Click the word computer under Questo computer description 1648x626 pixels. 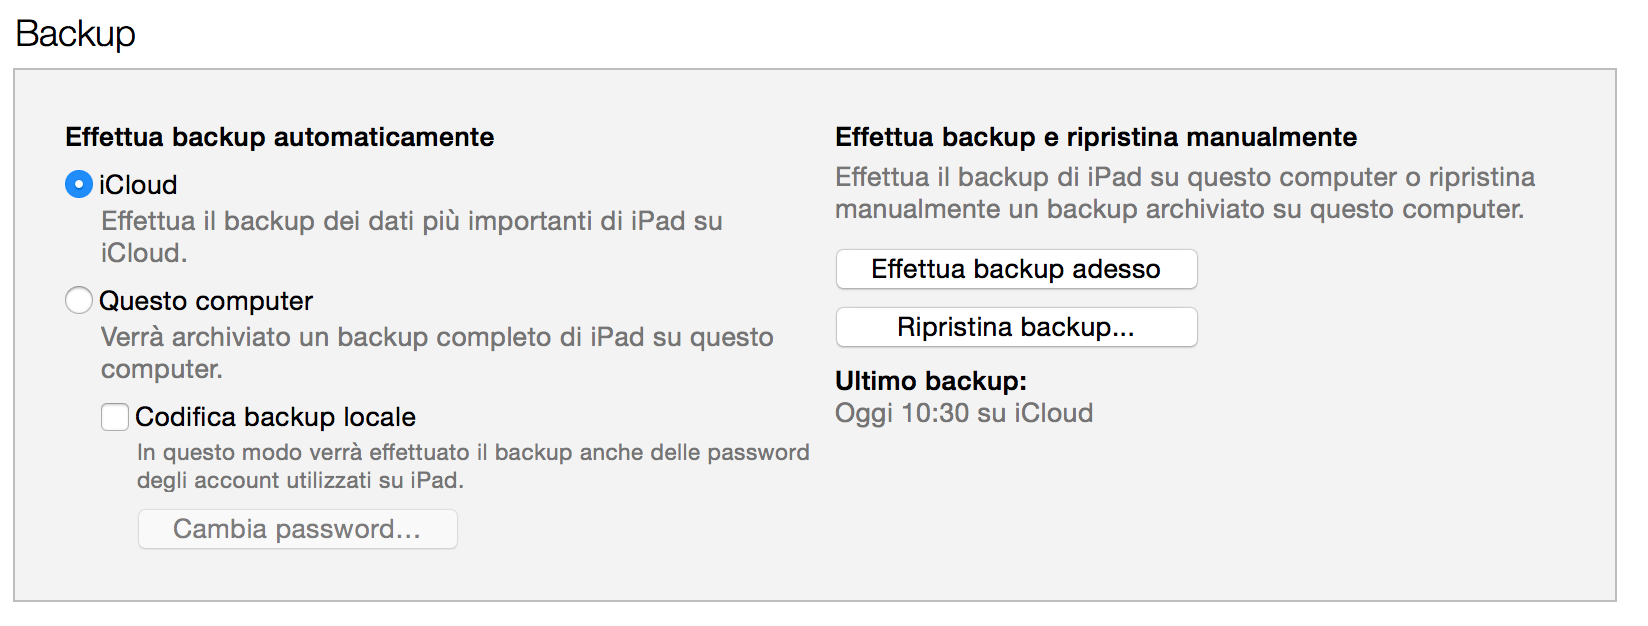click(161, 369)
